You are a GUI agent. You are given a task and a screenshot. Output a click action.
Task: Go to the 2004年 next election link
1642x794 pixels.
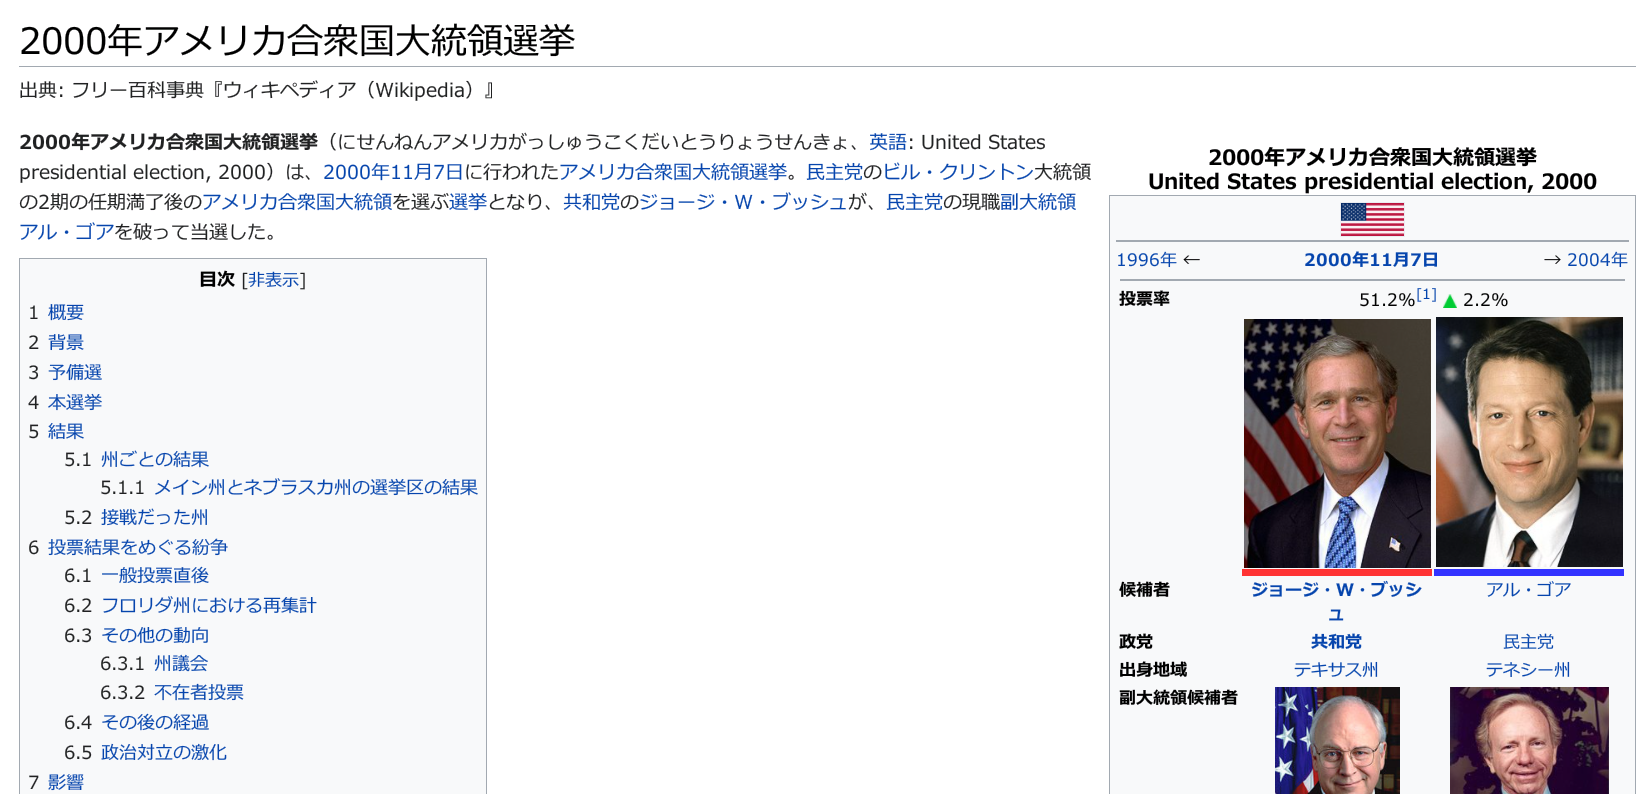(x=1597, y=260)
